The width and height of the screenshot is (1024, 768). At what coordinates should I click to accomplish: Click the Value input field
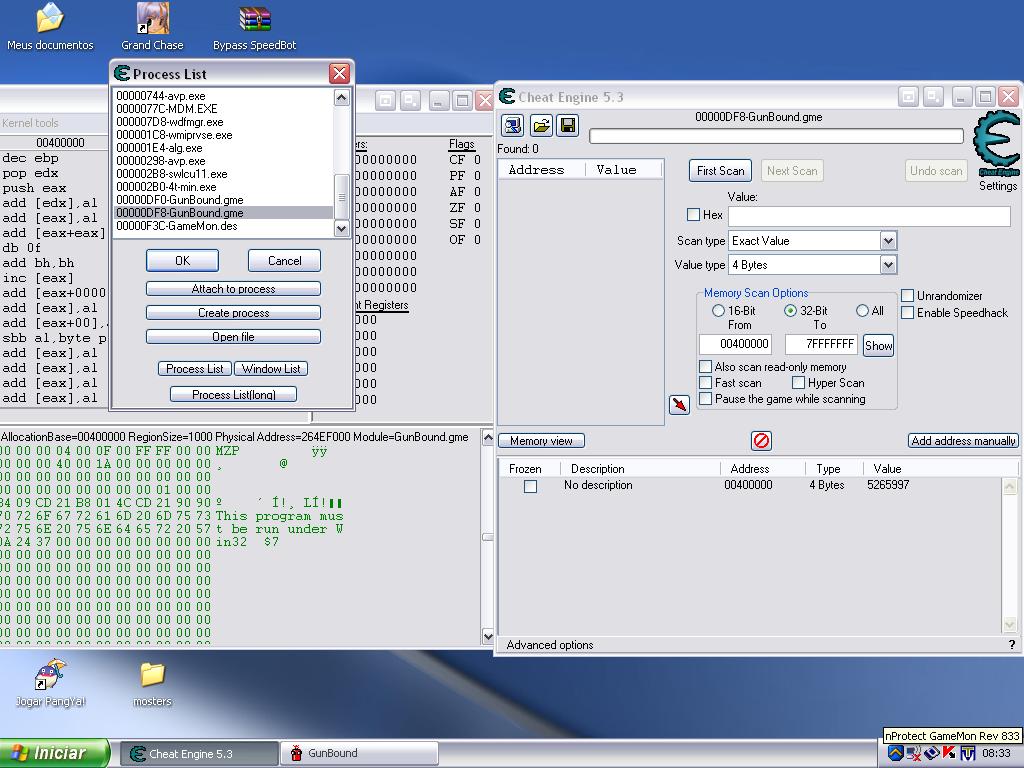pos(869,216)
